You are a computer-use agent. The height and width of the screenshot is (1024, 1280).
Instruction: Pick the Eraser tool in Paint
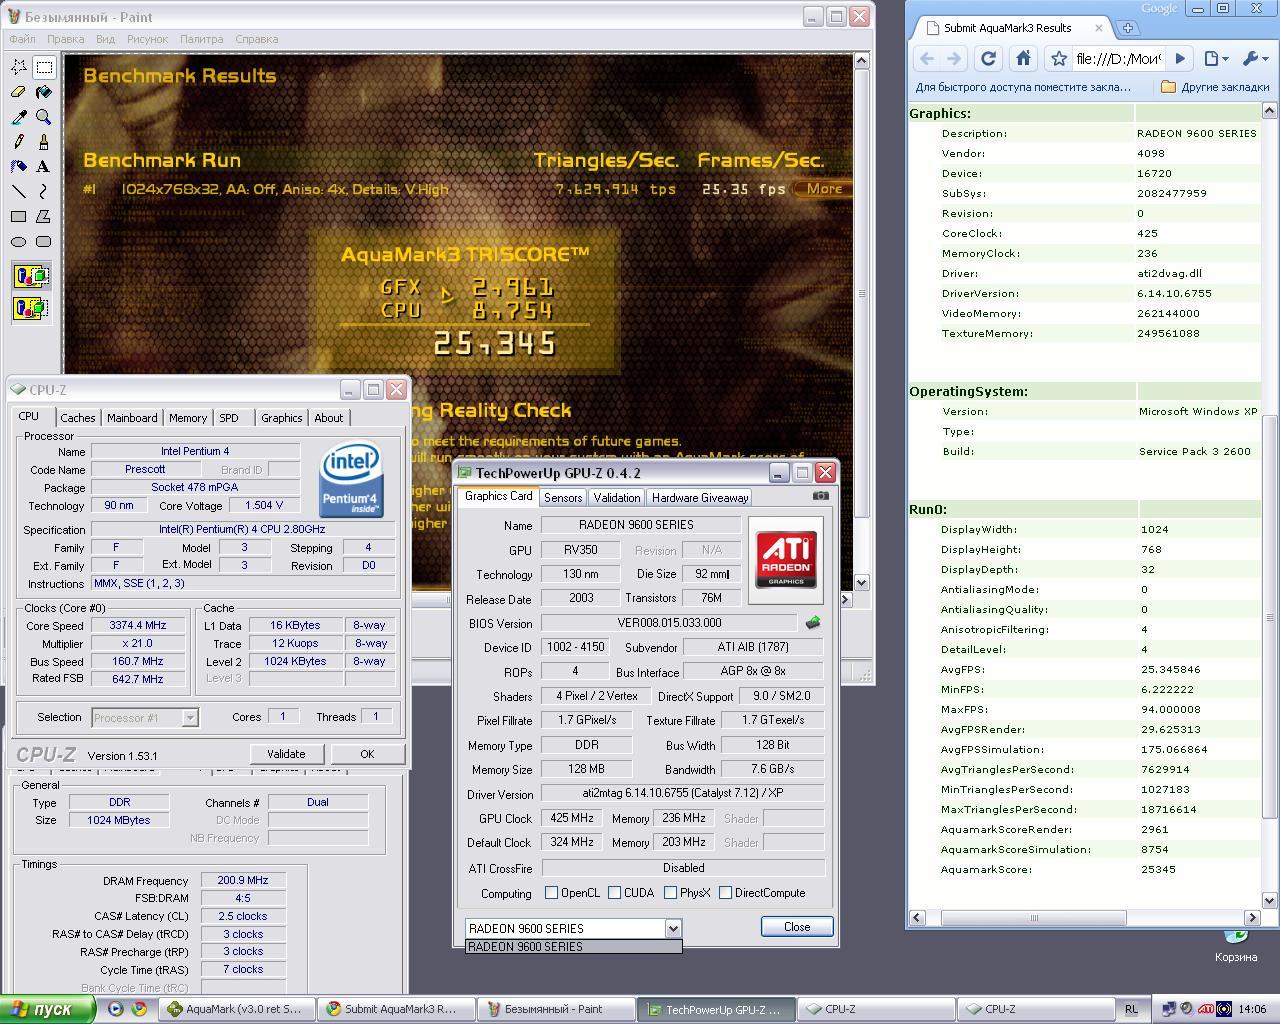(19, 92)
